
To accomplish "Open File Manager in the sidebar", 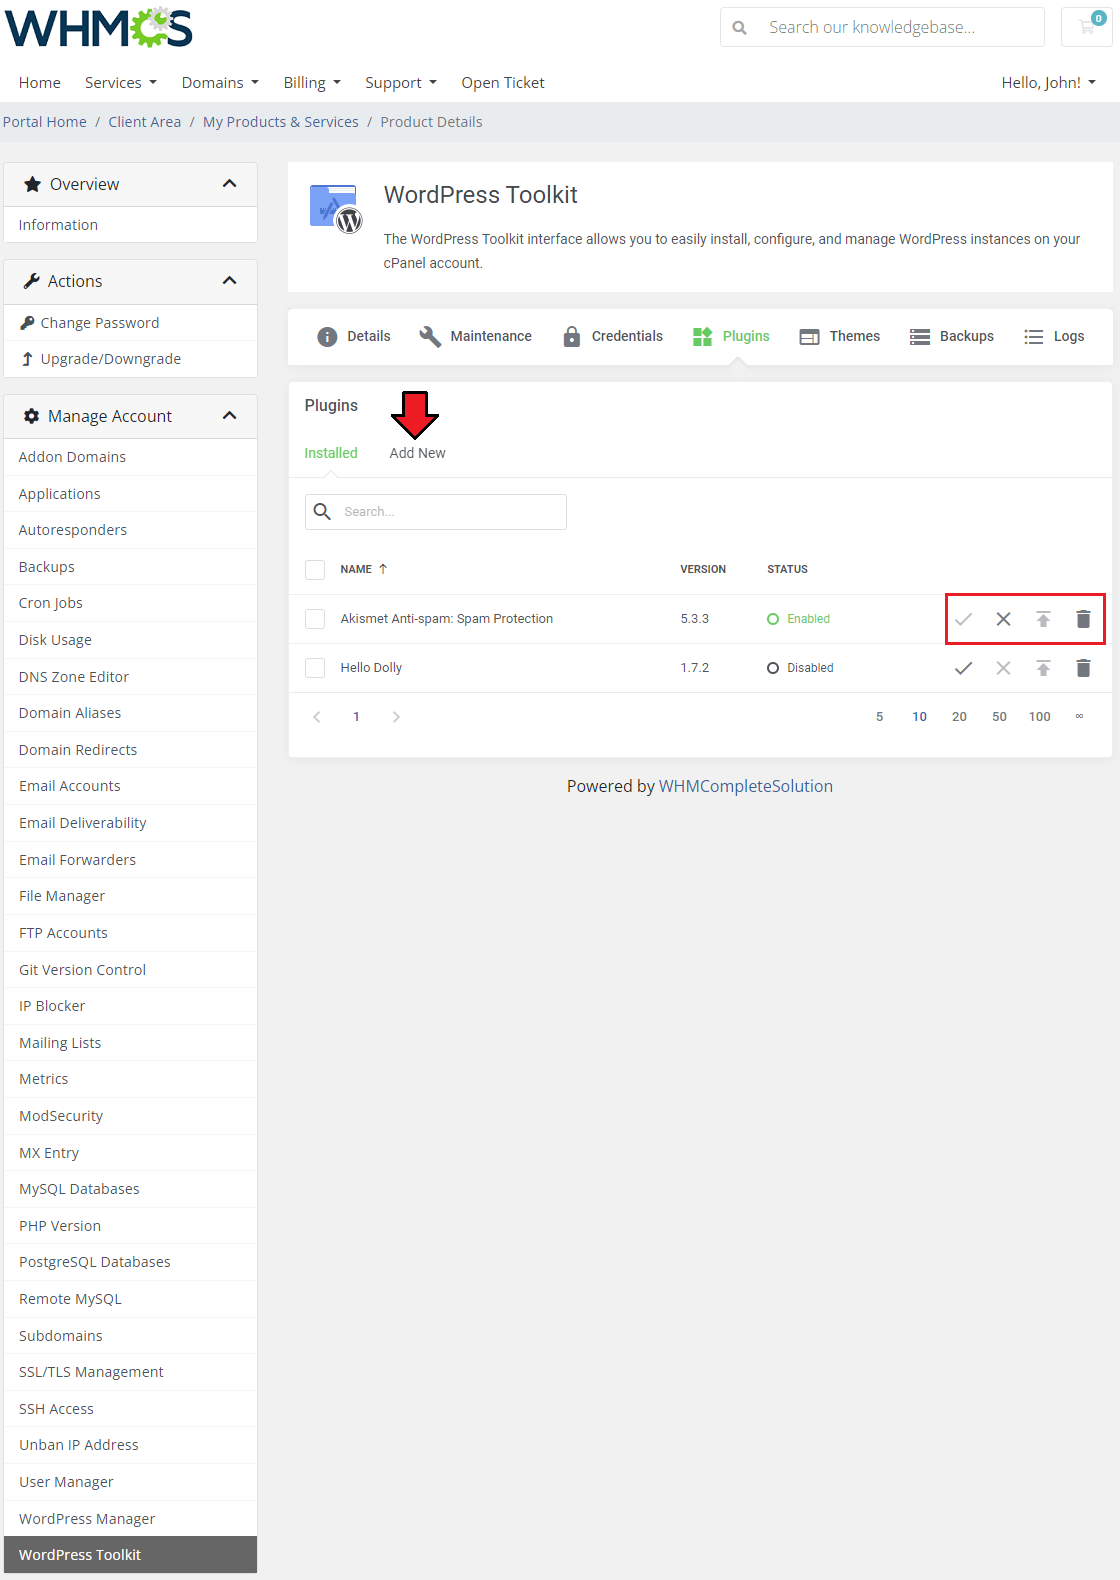I will [x=130, y=896].
